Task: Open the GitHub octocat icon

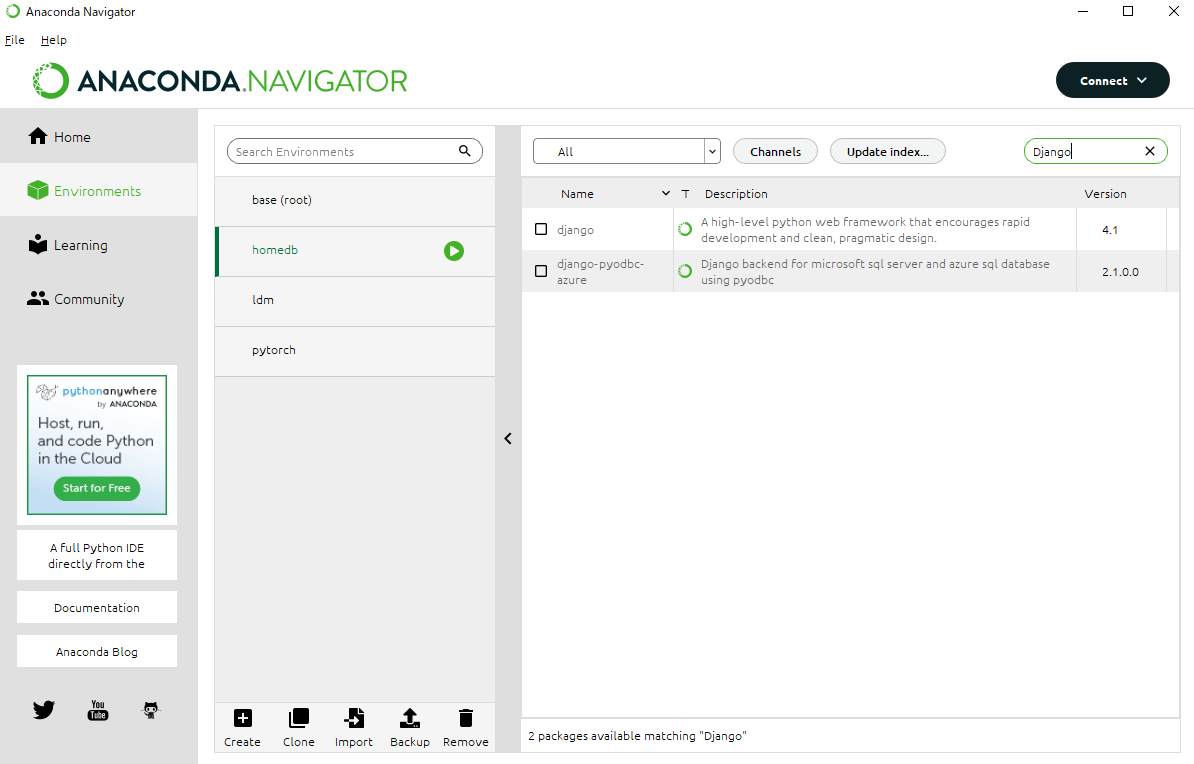Action: pyautogui.click(x=151, y=710)
